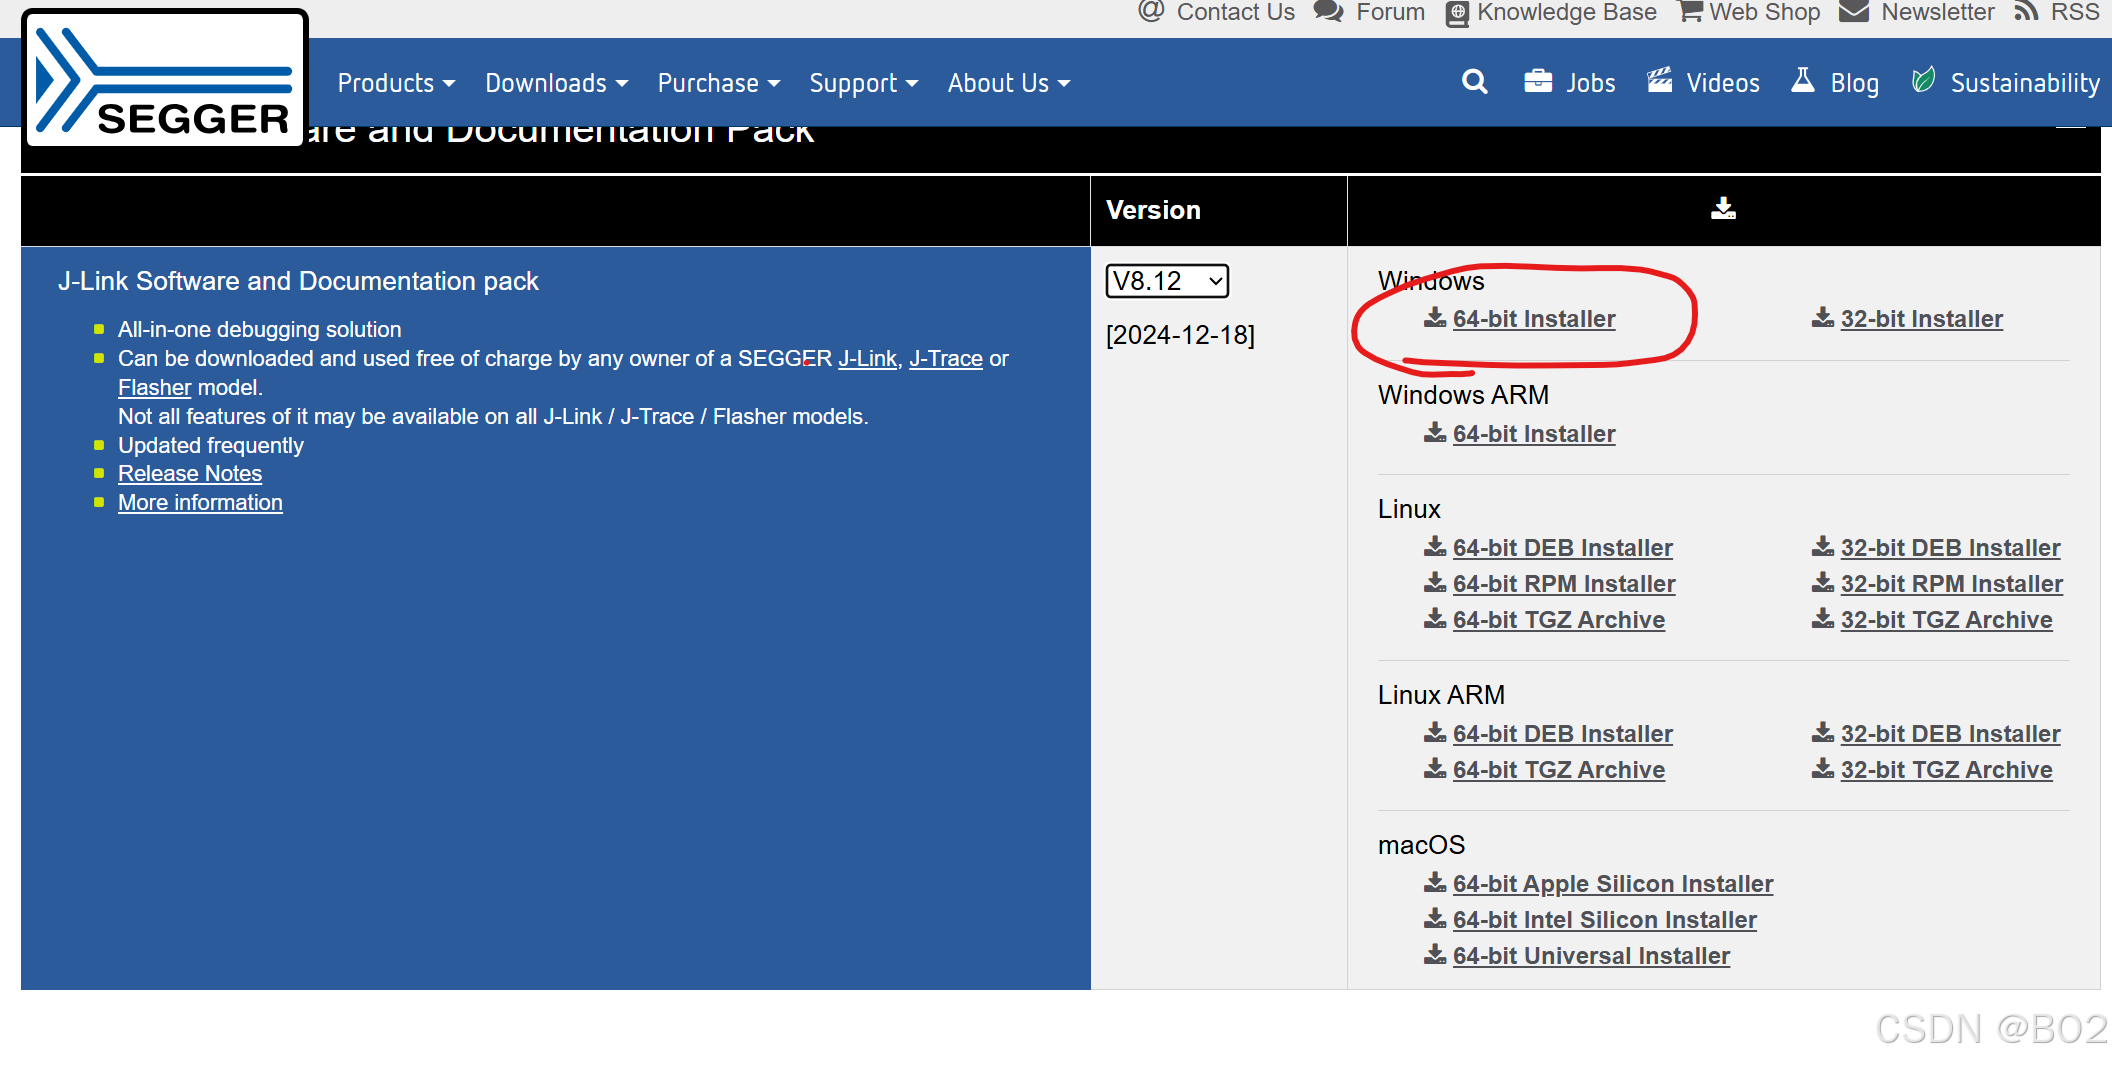Download Linux 32-bit TGZ Archive
This screenshot has height=1065, width=2112.
[x=1946, y=620]
